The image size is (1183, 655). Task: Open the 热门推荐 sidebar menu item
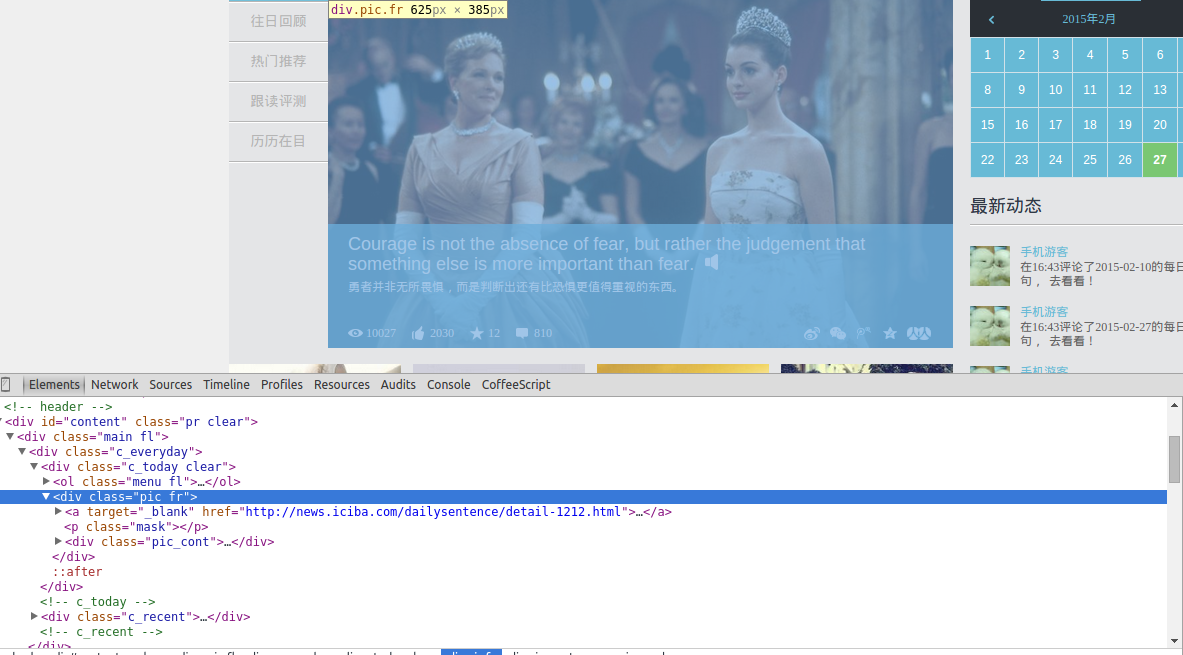278,61
